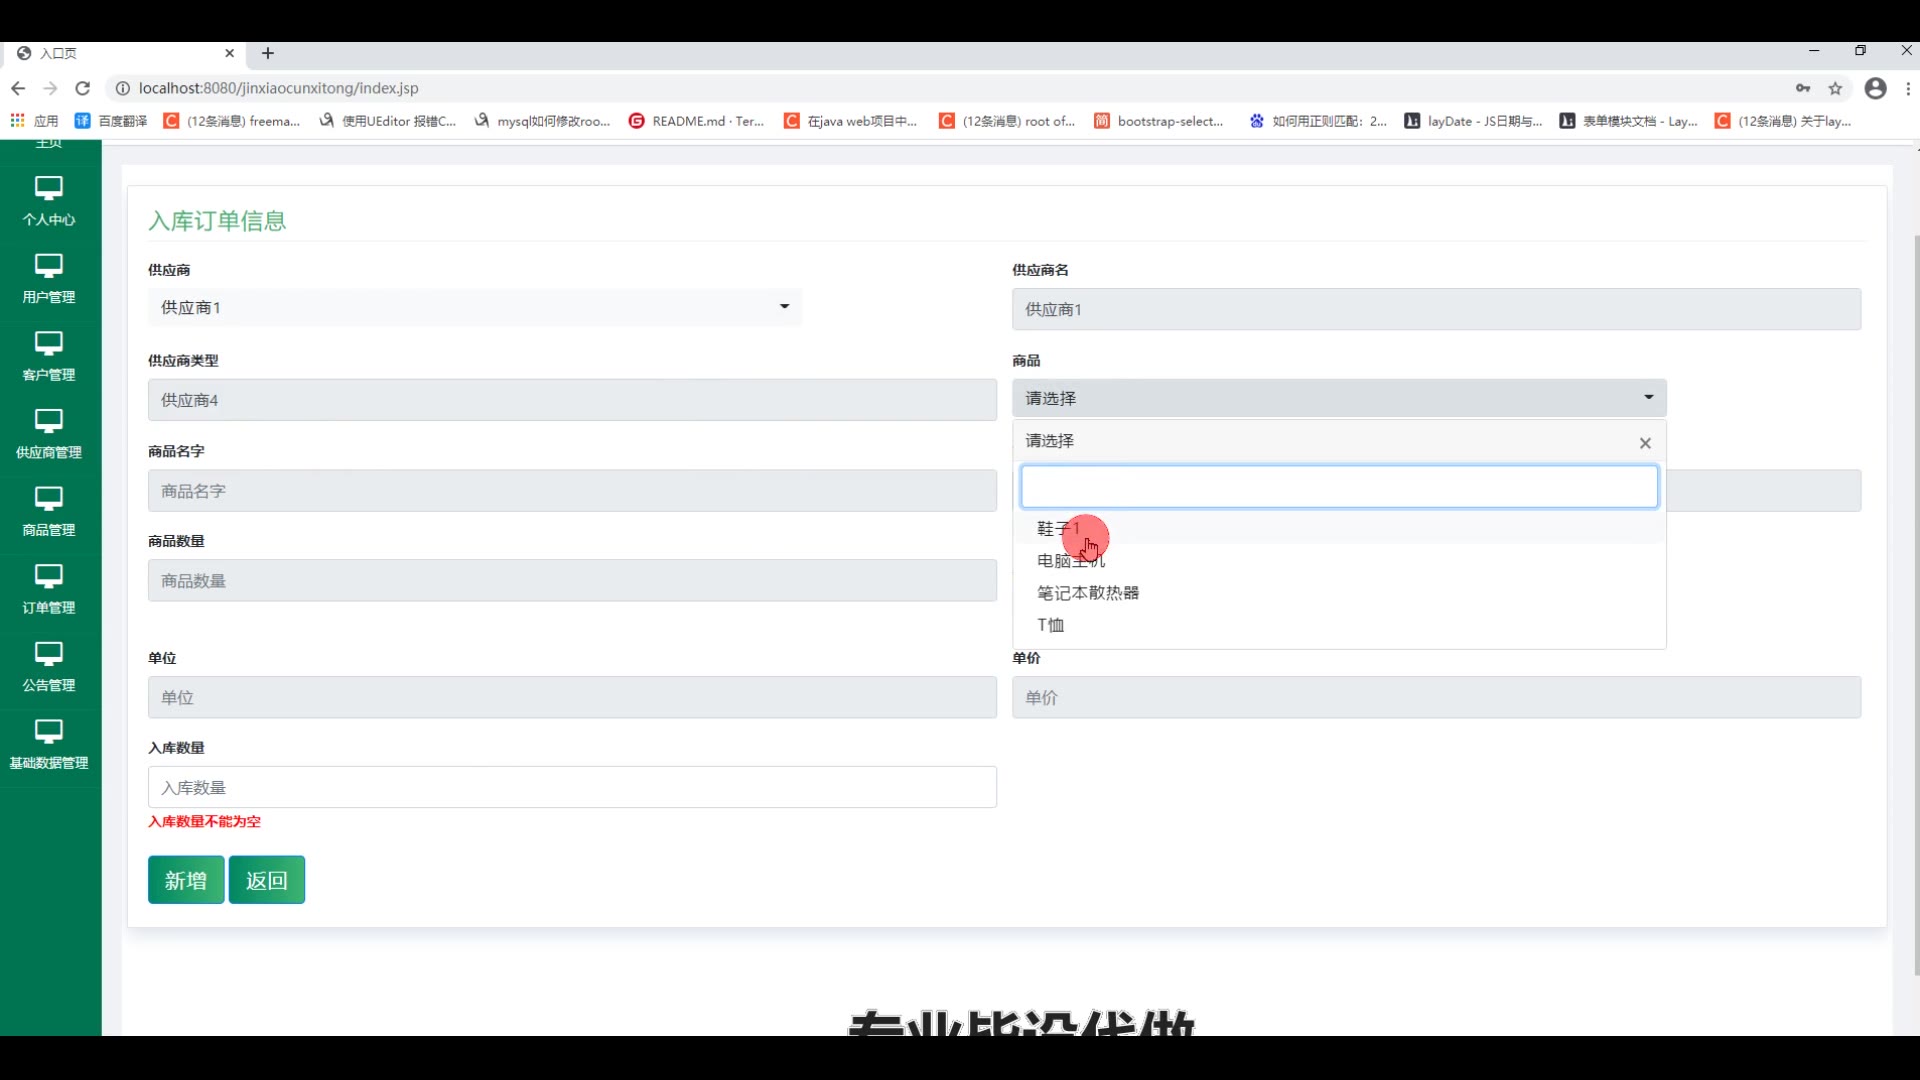Screen dimensions: 1920x1080
Task: Bookmark page with star icon
Action: pos(1835,88)
